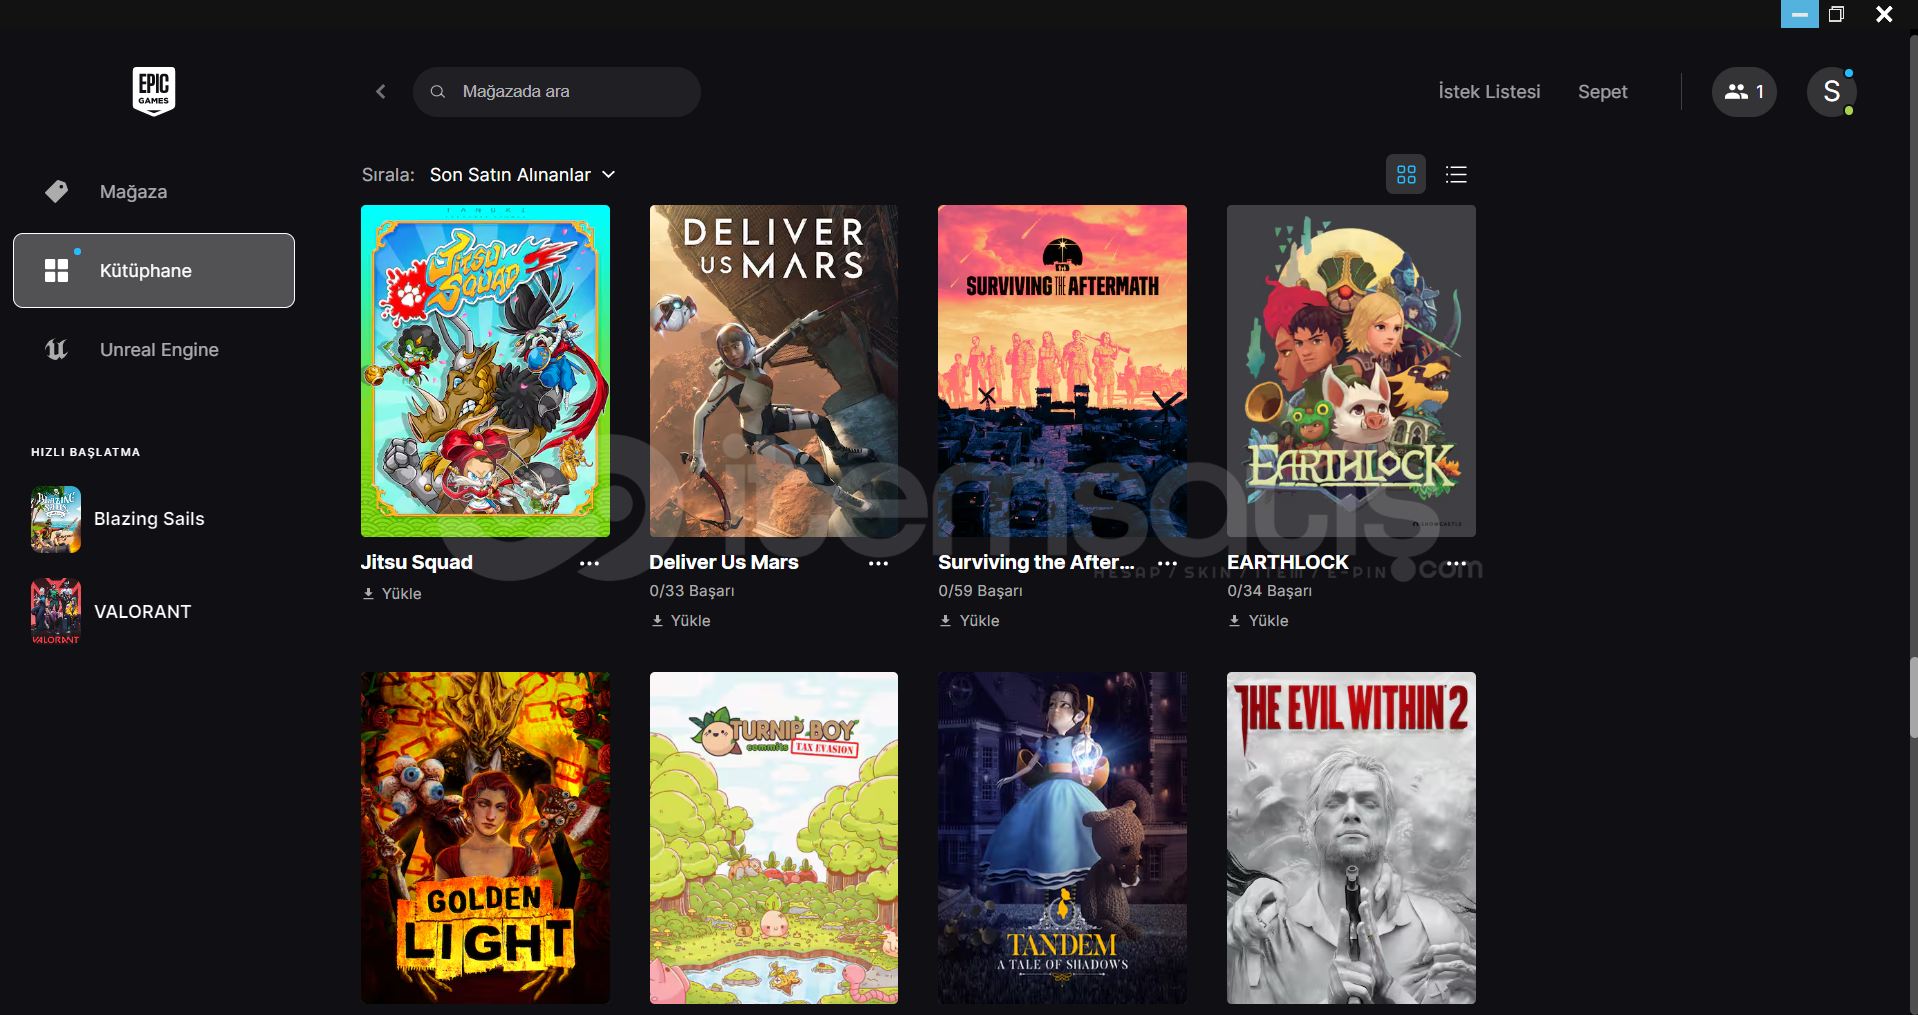Click the EARTHLOCK title
The height and width of the screenshot is (1015, 1918).
(1288, 562)
